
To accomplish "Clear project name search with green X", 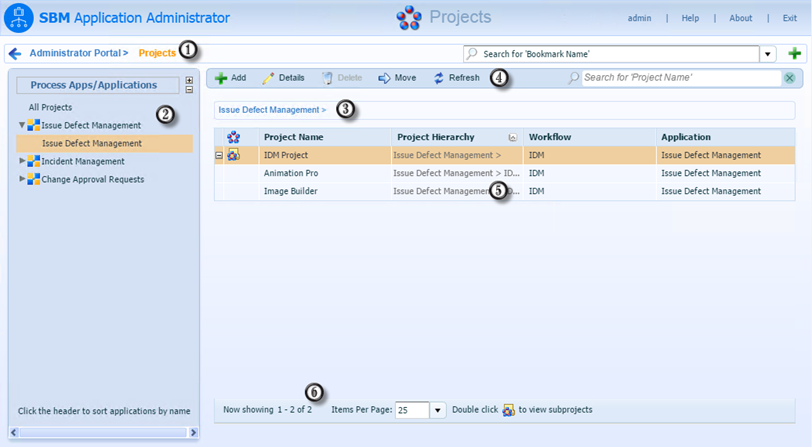I will pyautogui.click(x=789, y=78).
